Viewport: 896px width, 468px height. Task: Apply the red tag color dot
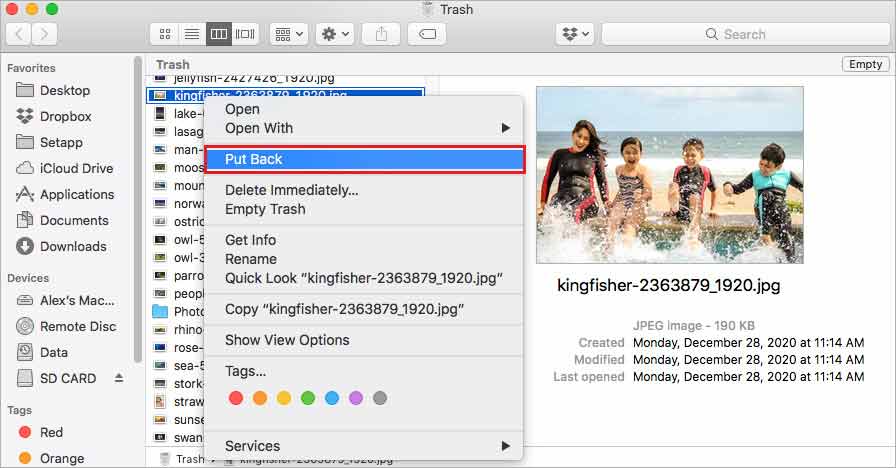click(x=235, y=398)
